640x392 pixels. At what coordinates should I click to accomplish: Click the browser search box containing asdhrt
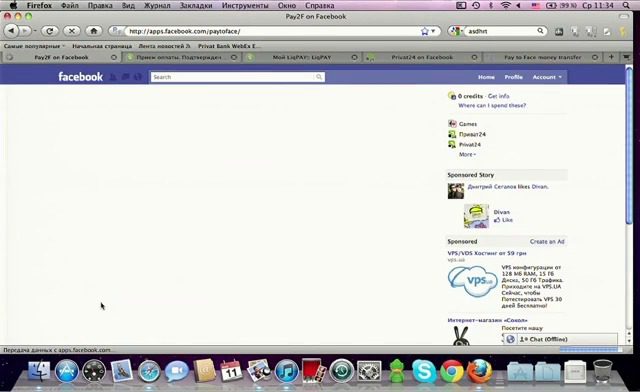click(500, 31)
